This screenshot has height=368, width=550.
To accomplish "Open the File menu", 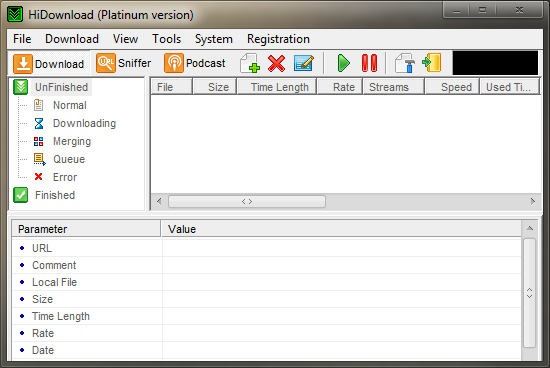I will click(x=22, y=39).
